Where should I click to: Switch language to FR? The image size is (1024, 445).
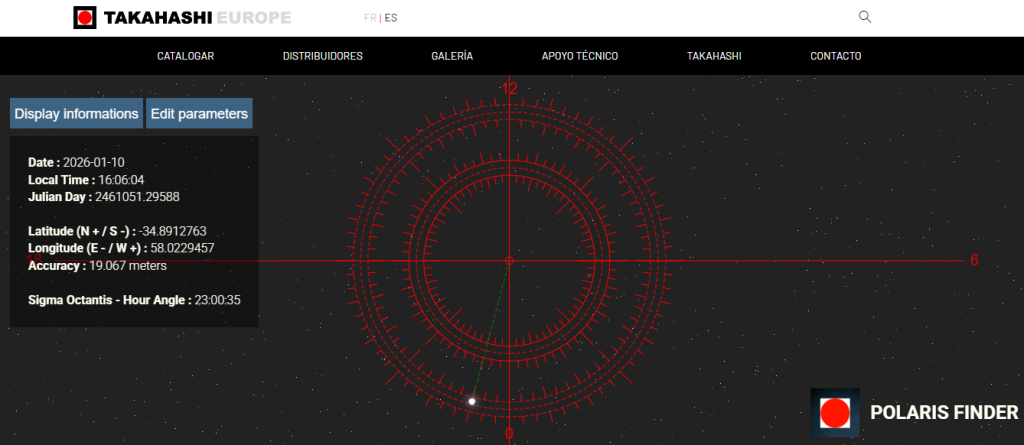pos(370,18)
